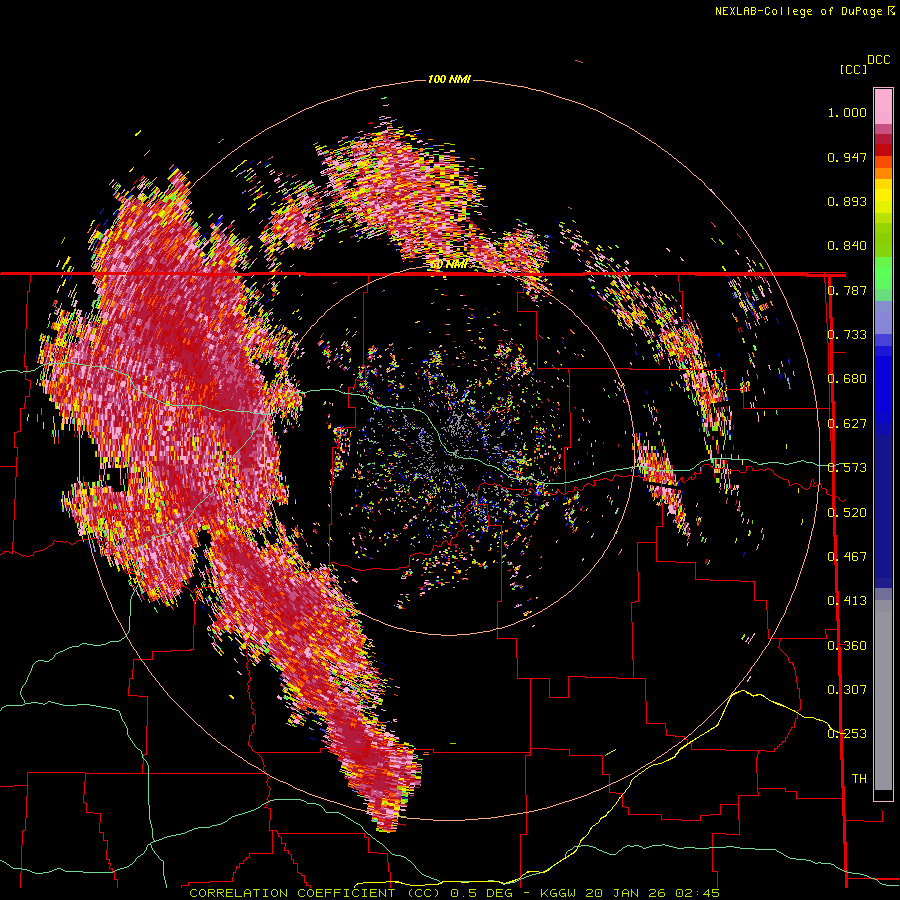This screenshot has height=900, width=900.
Task: Click the 0.680 scale value
Action: pos(847,379)
